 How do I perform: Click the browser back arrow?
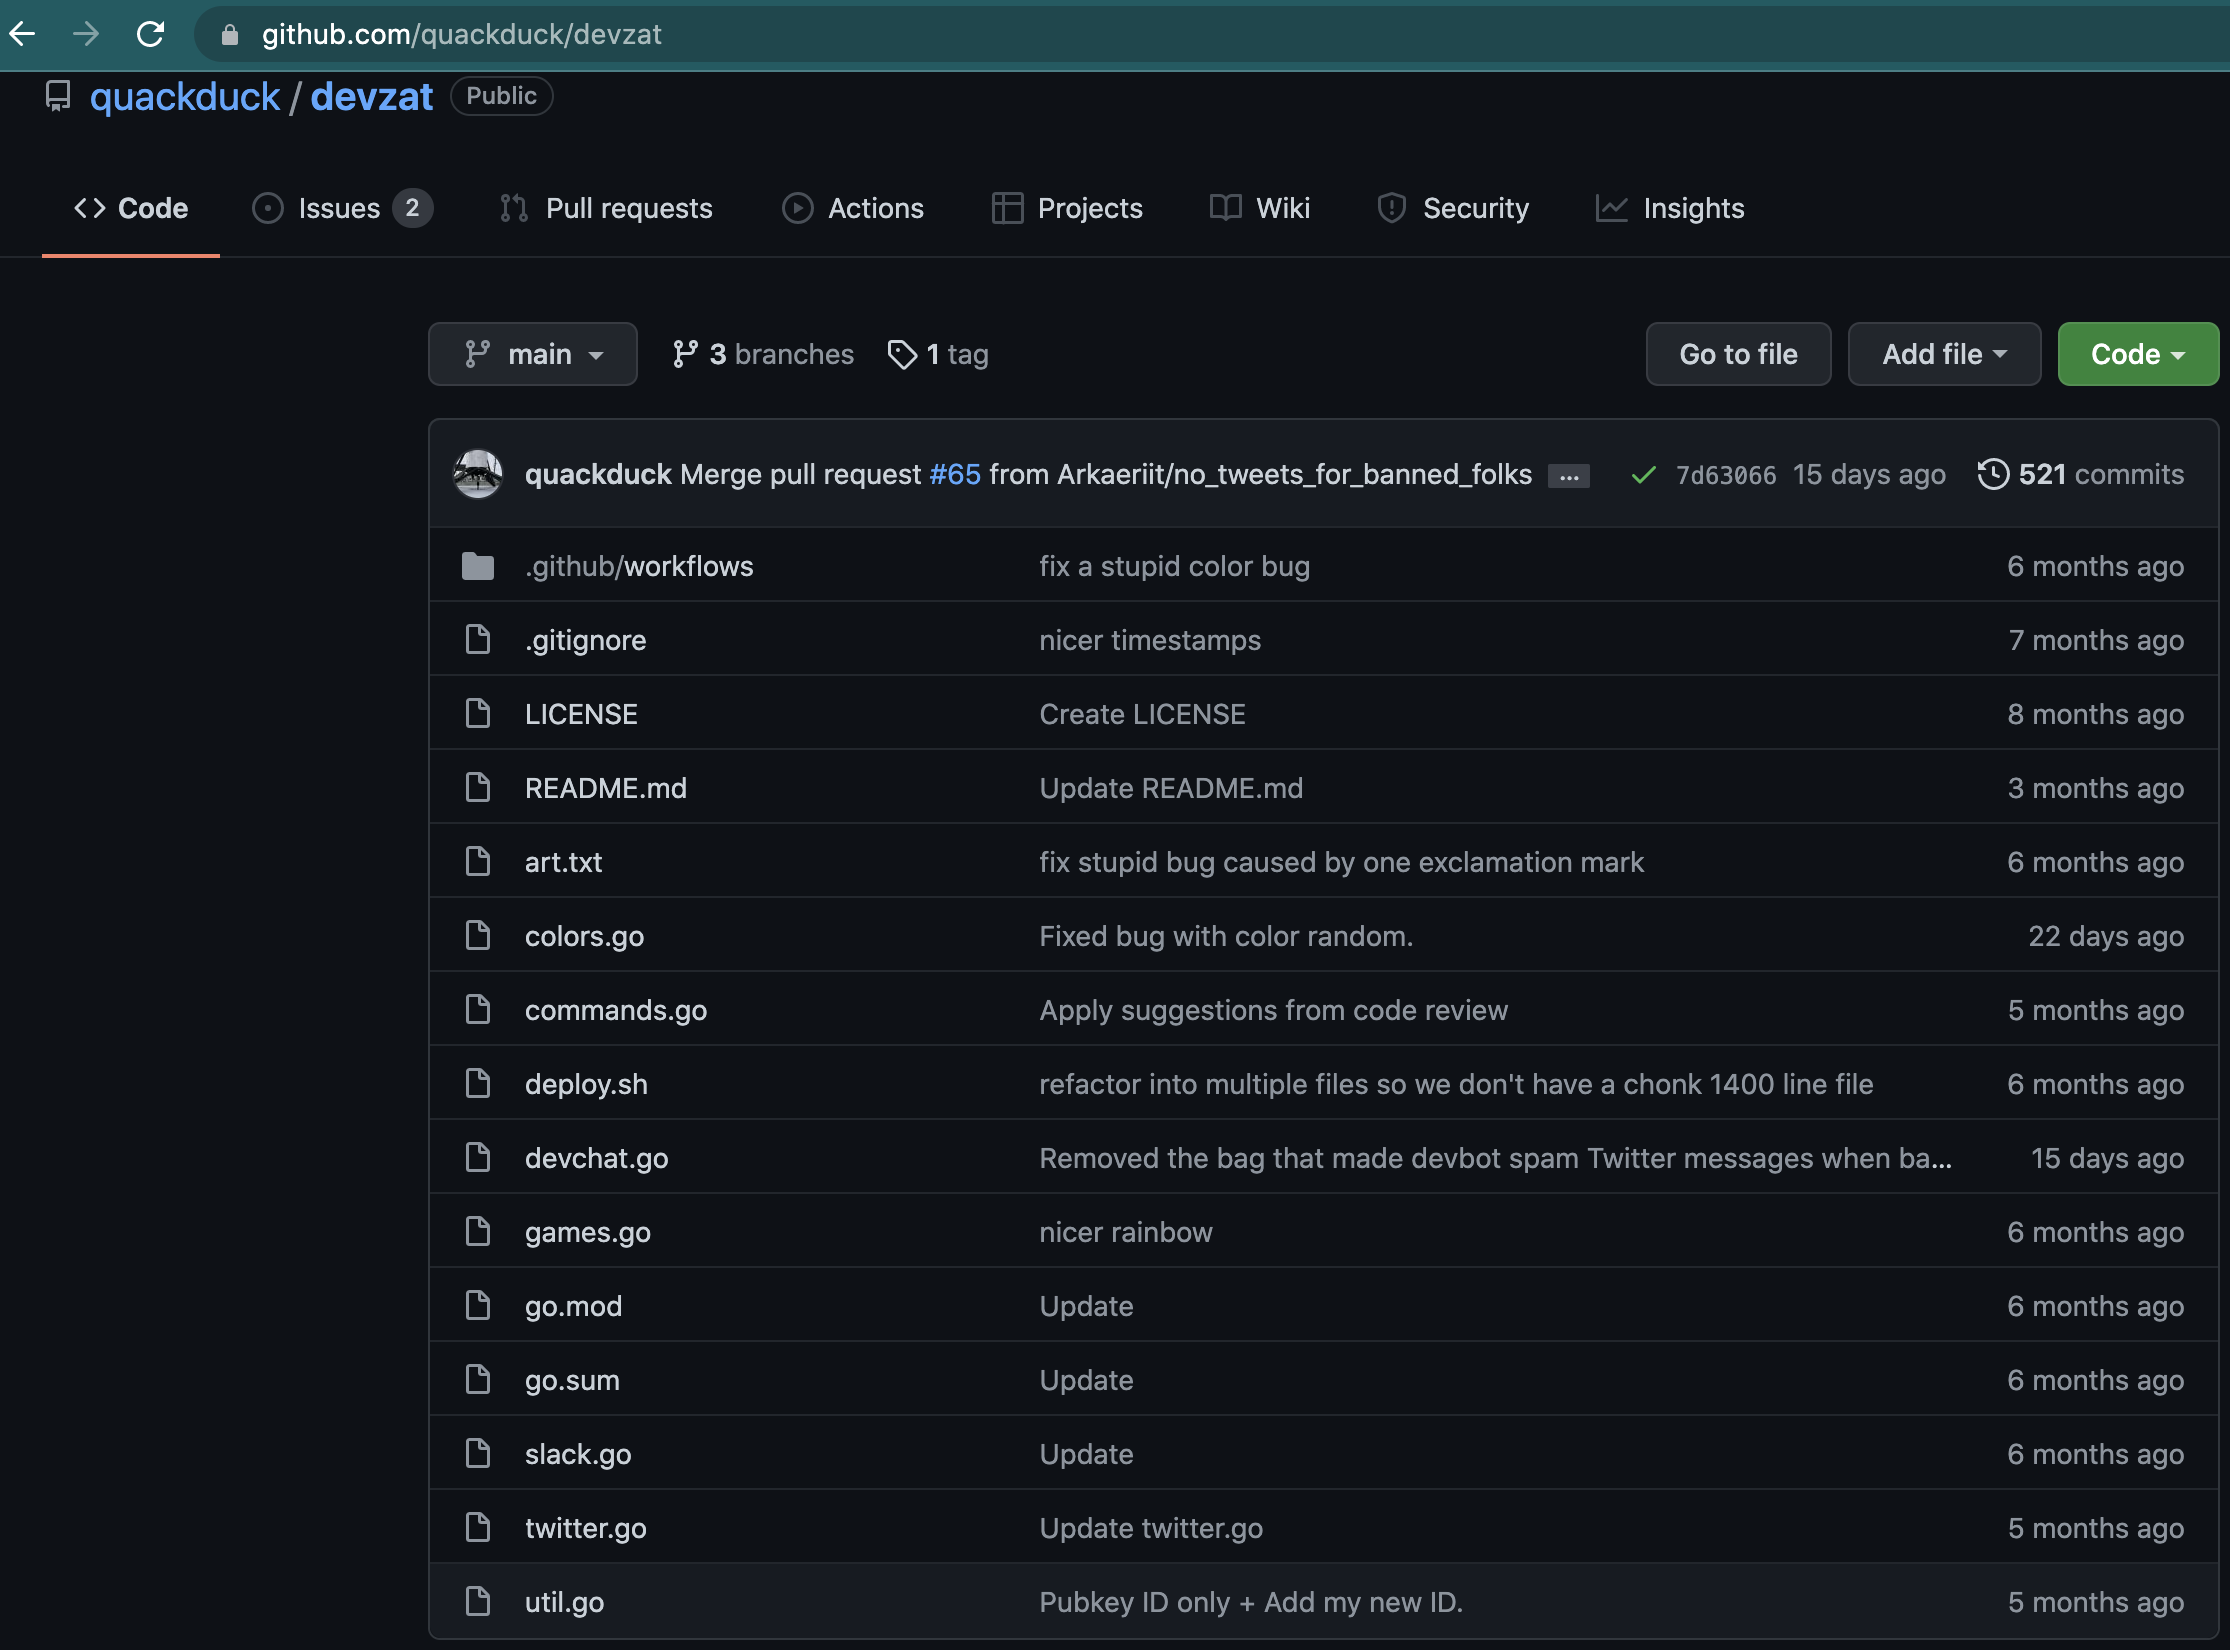click(x=23, y=34)
